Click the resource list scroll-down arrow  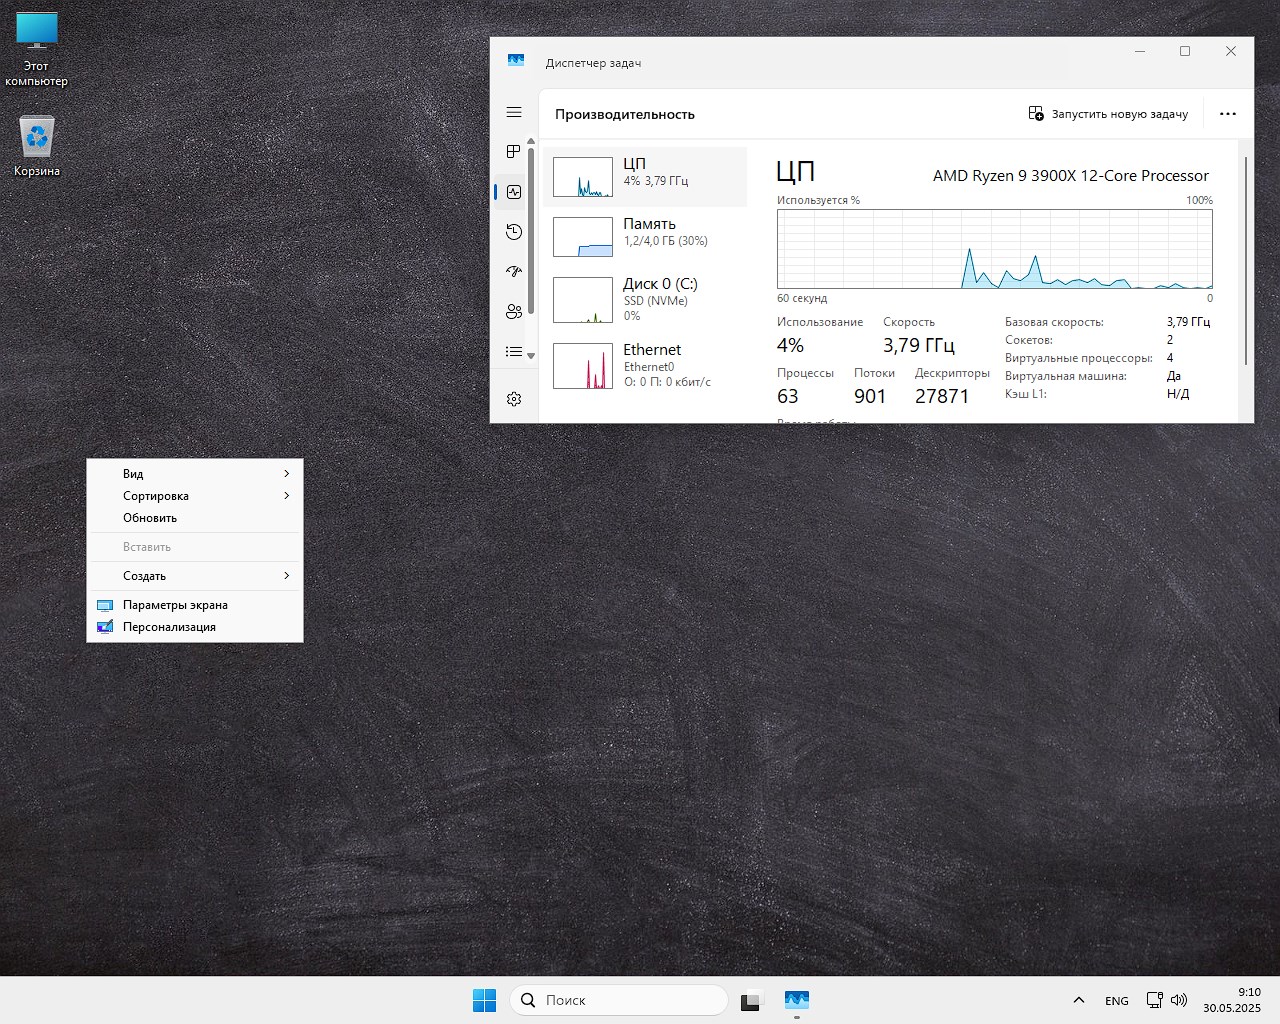pos(531,356)
